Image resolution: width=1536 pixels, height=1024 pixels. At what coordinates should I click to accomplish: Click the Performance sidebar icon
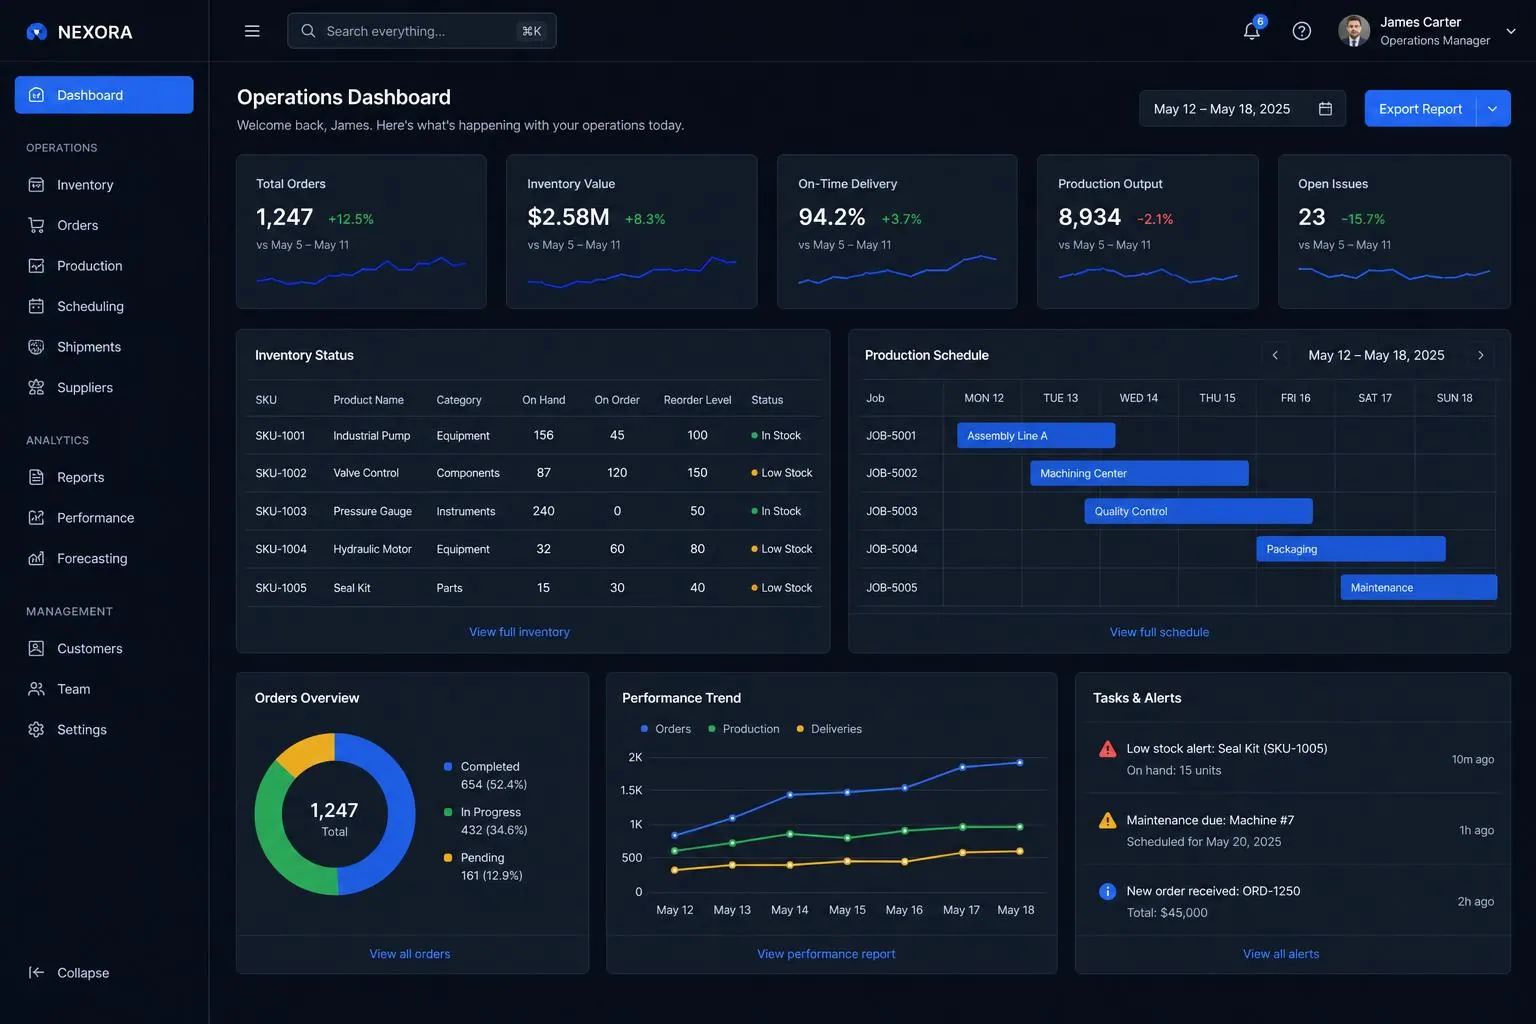tap(36, 518)
